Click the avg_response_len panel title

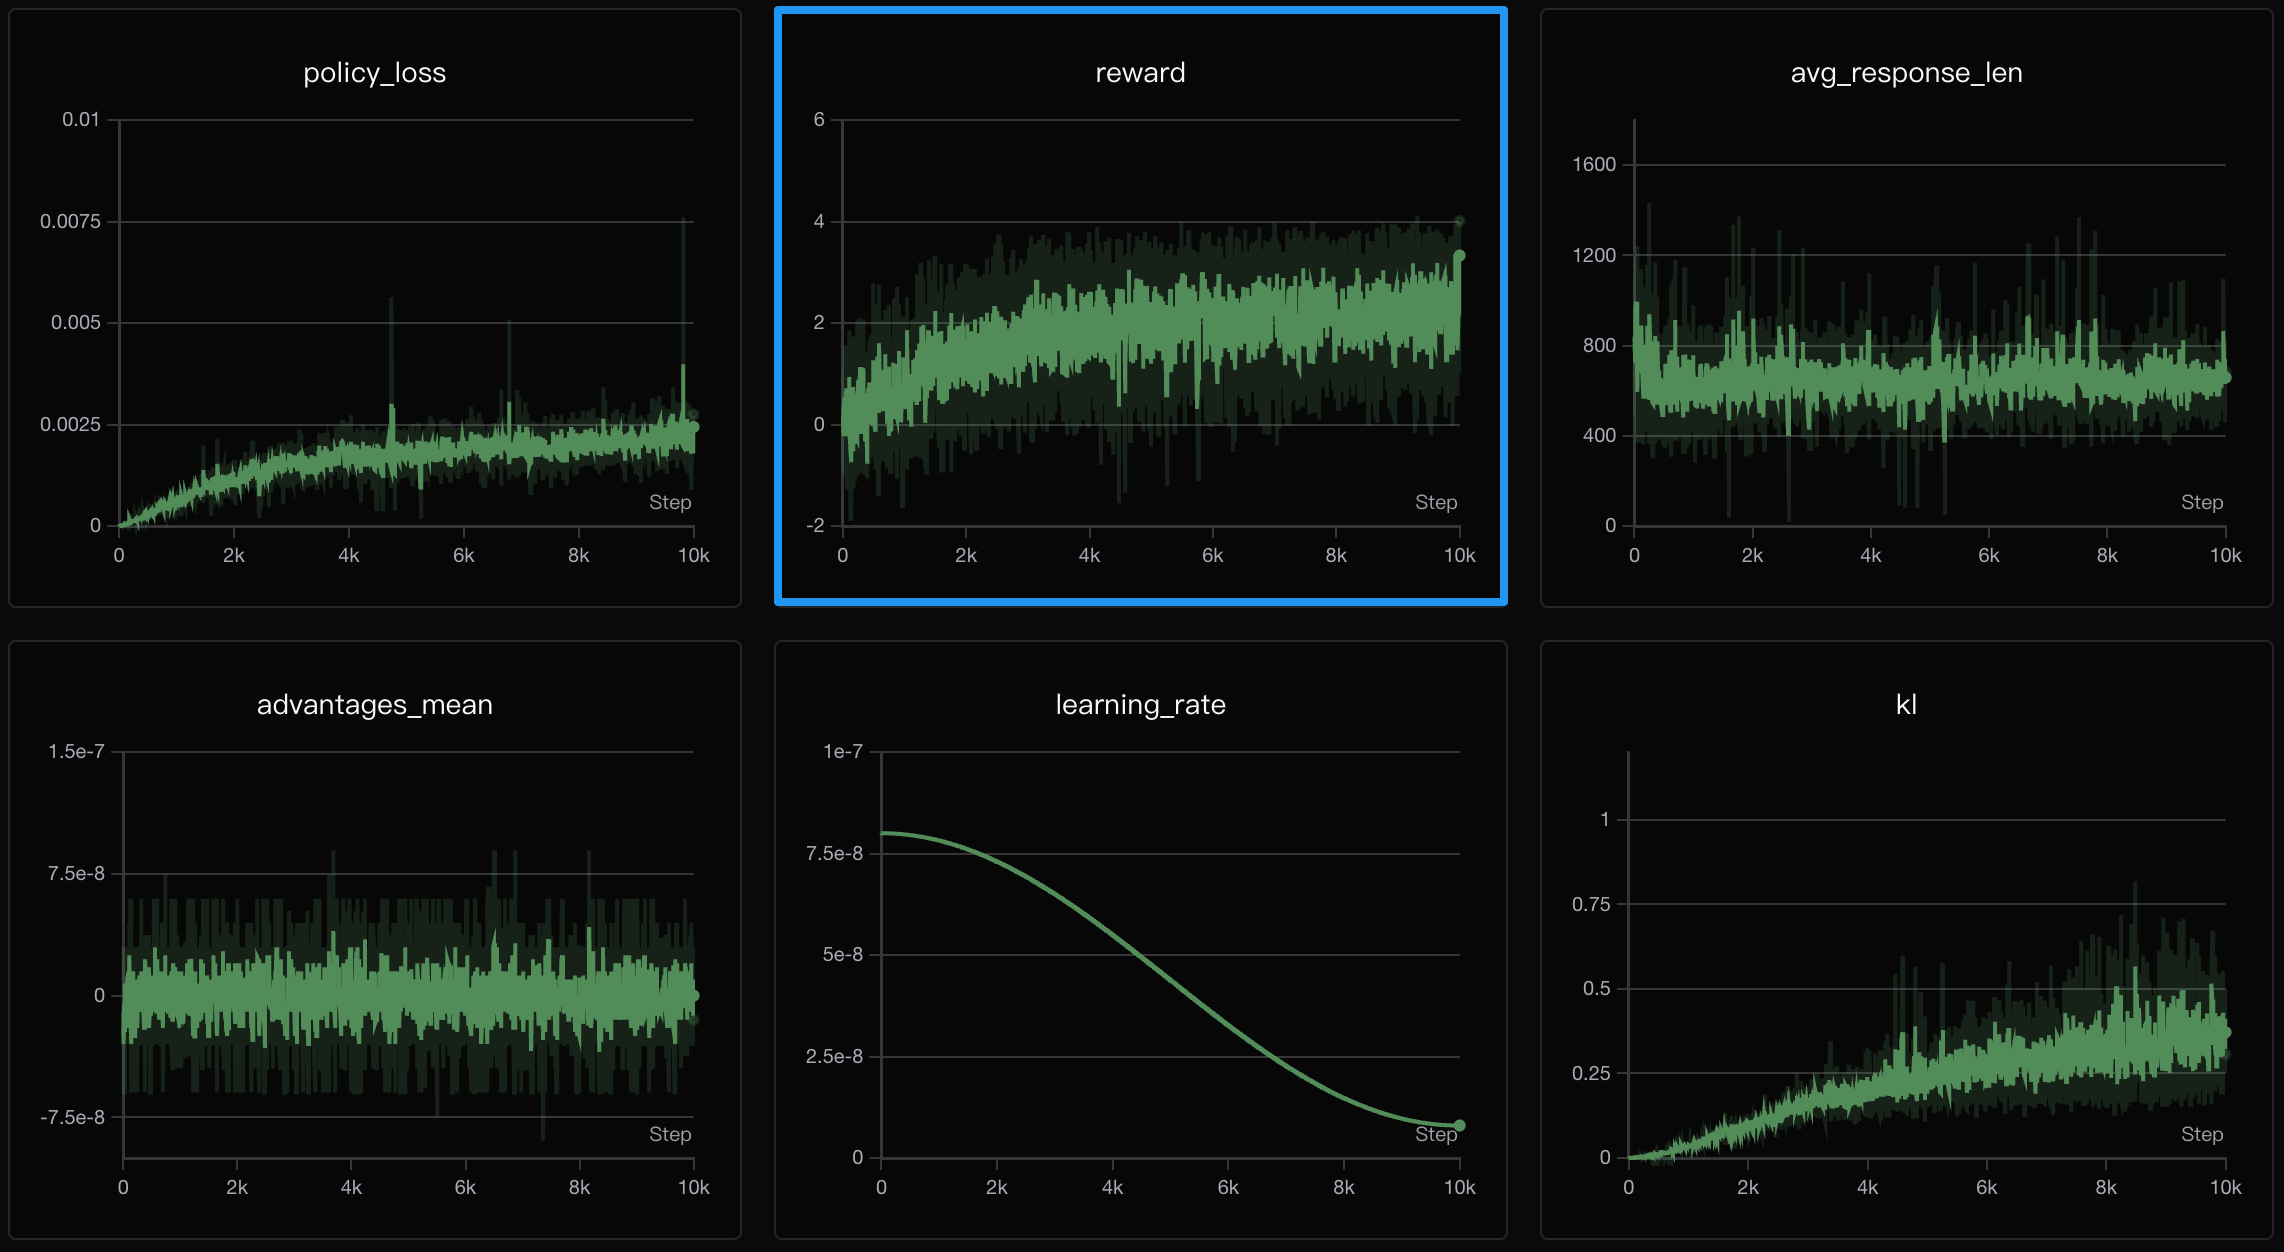coord(1906,73)
